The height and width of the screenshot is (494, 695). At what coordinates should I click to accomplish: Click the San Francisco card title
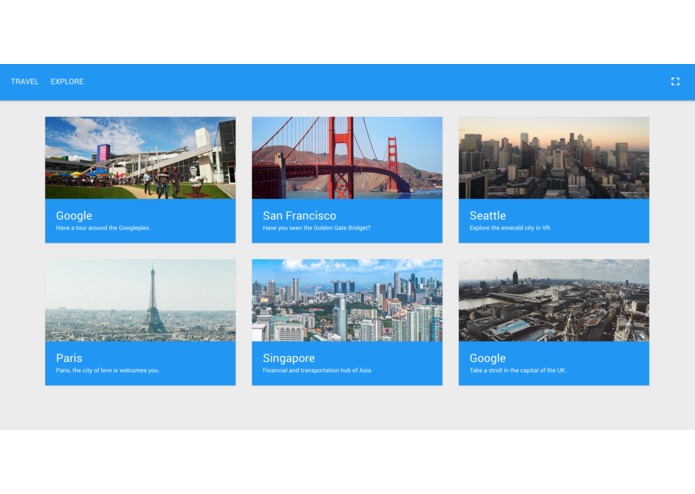click(300, 216)
